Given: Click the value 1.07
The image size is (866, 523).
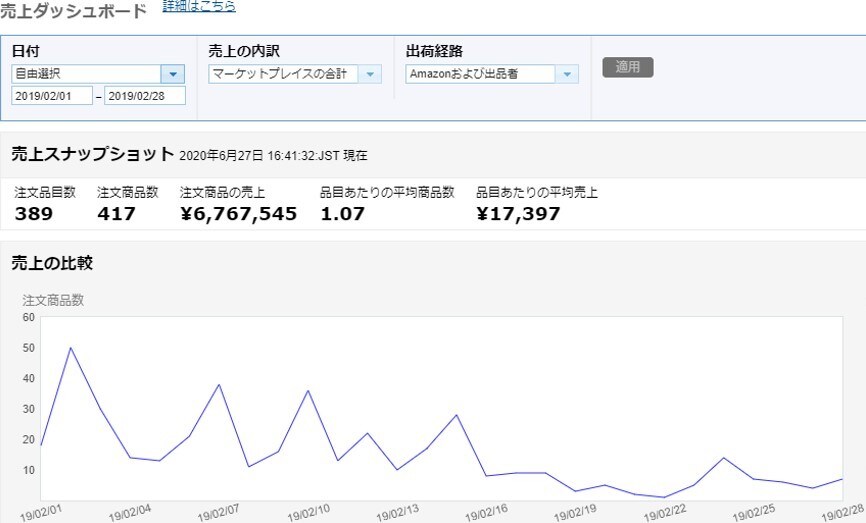Looking at the screenshot, I should click(342, 214).
